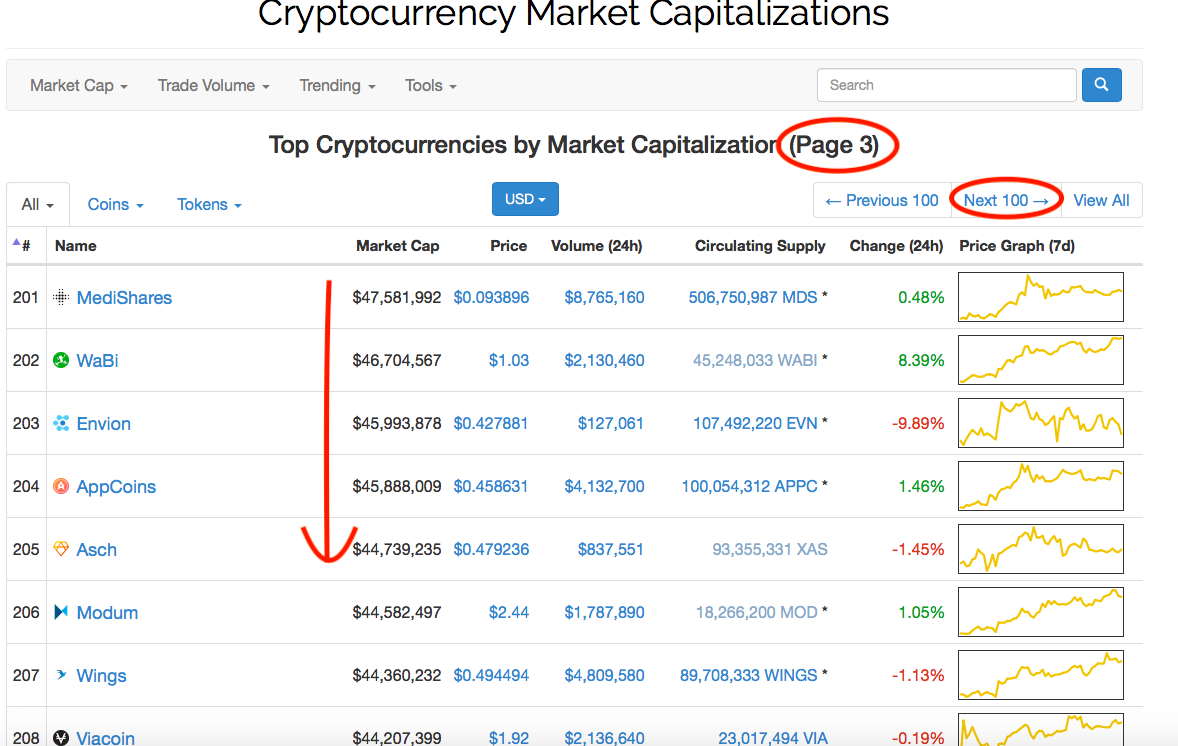
Task: Click the WaBi 7-day price graph
Action: coord(1040,360)
